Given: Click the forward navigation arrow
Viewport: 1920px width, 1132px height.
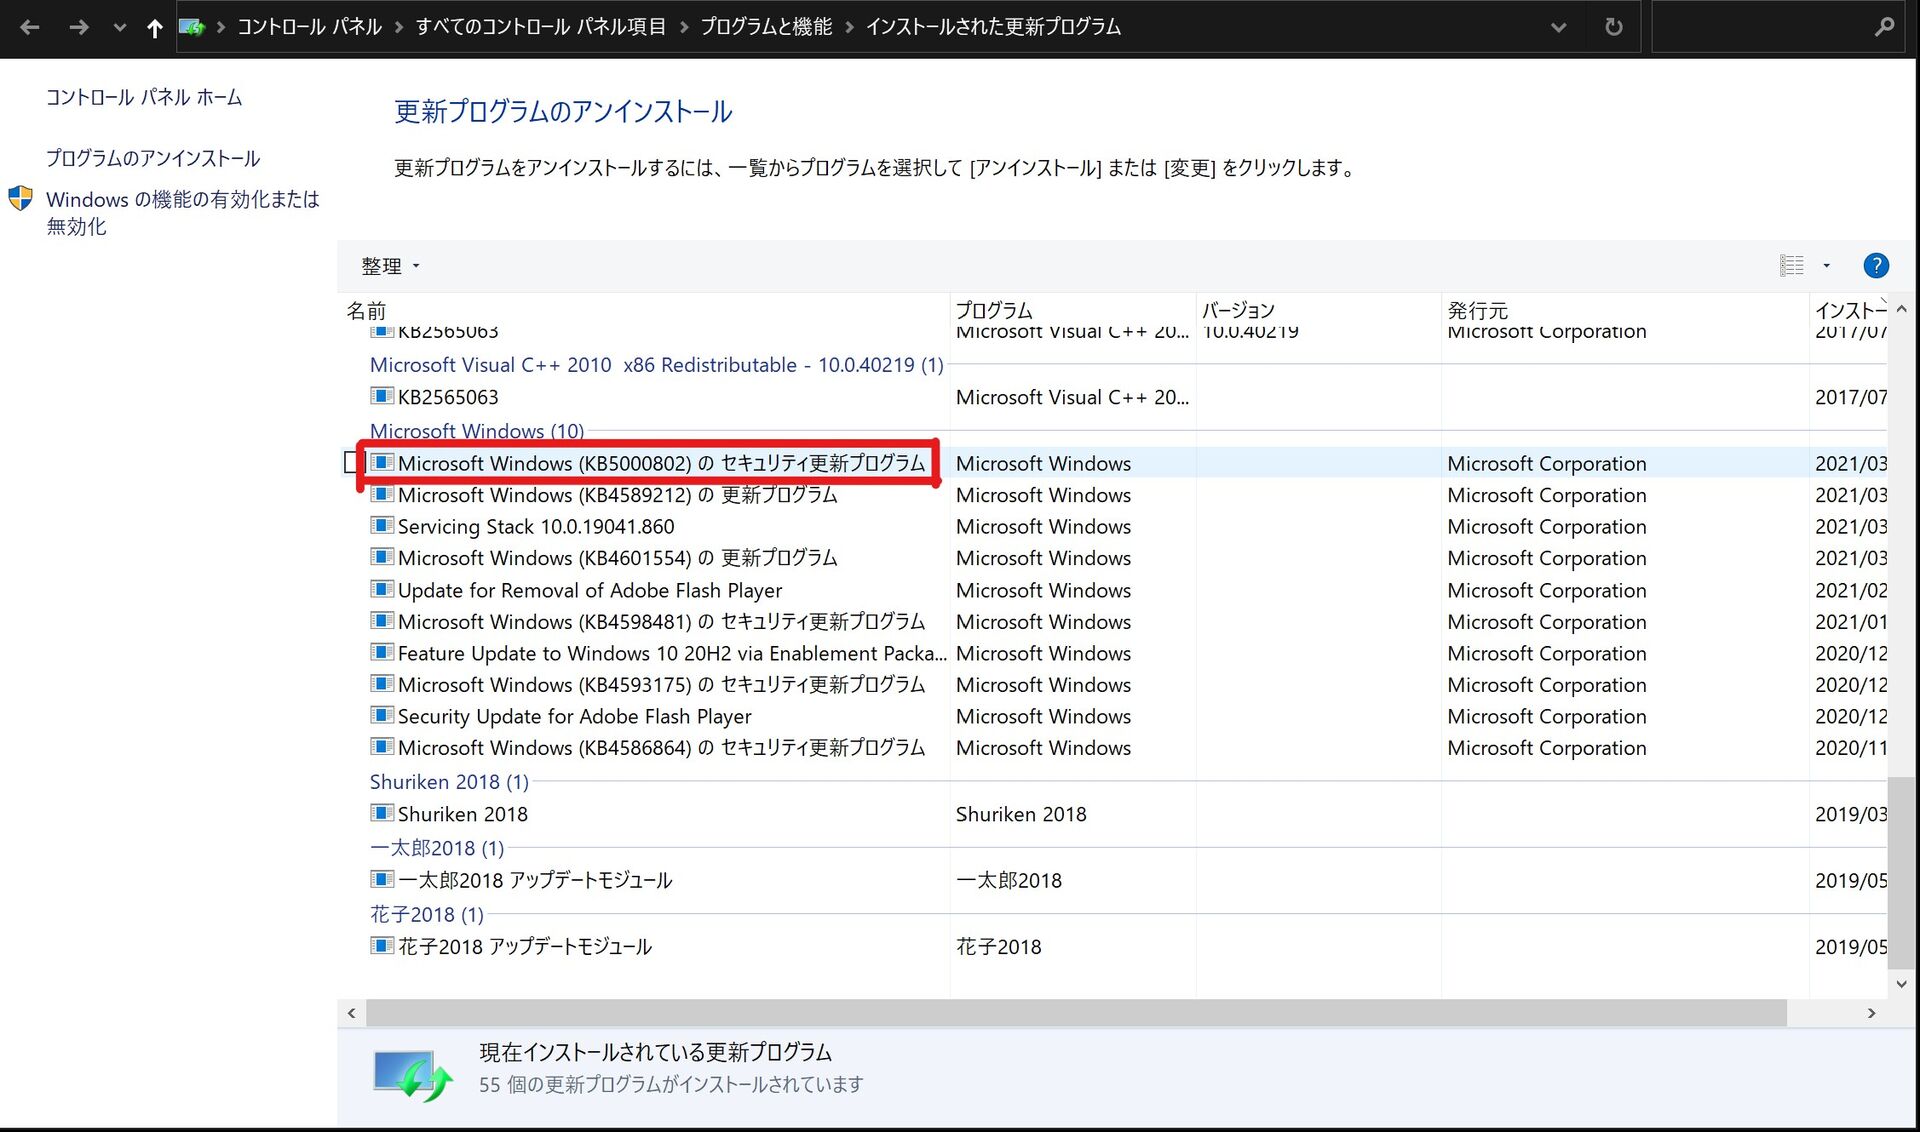Looking at the screenshot, I should point(78,27).
